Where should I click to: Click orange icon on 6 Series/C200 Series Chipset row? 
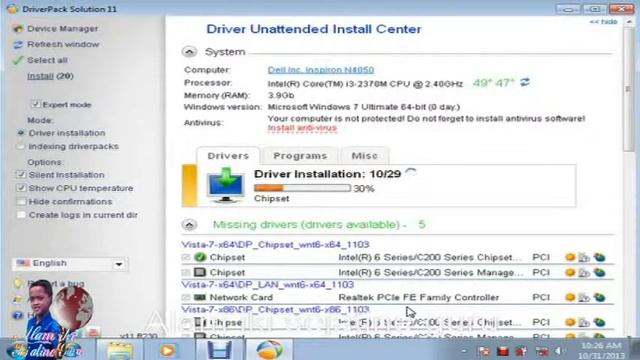tap(570, 257)
